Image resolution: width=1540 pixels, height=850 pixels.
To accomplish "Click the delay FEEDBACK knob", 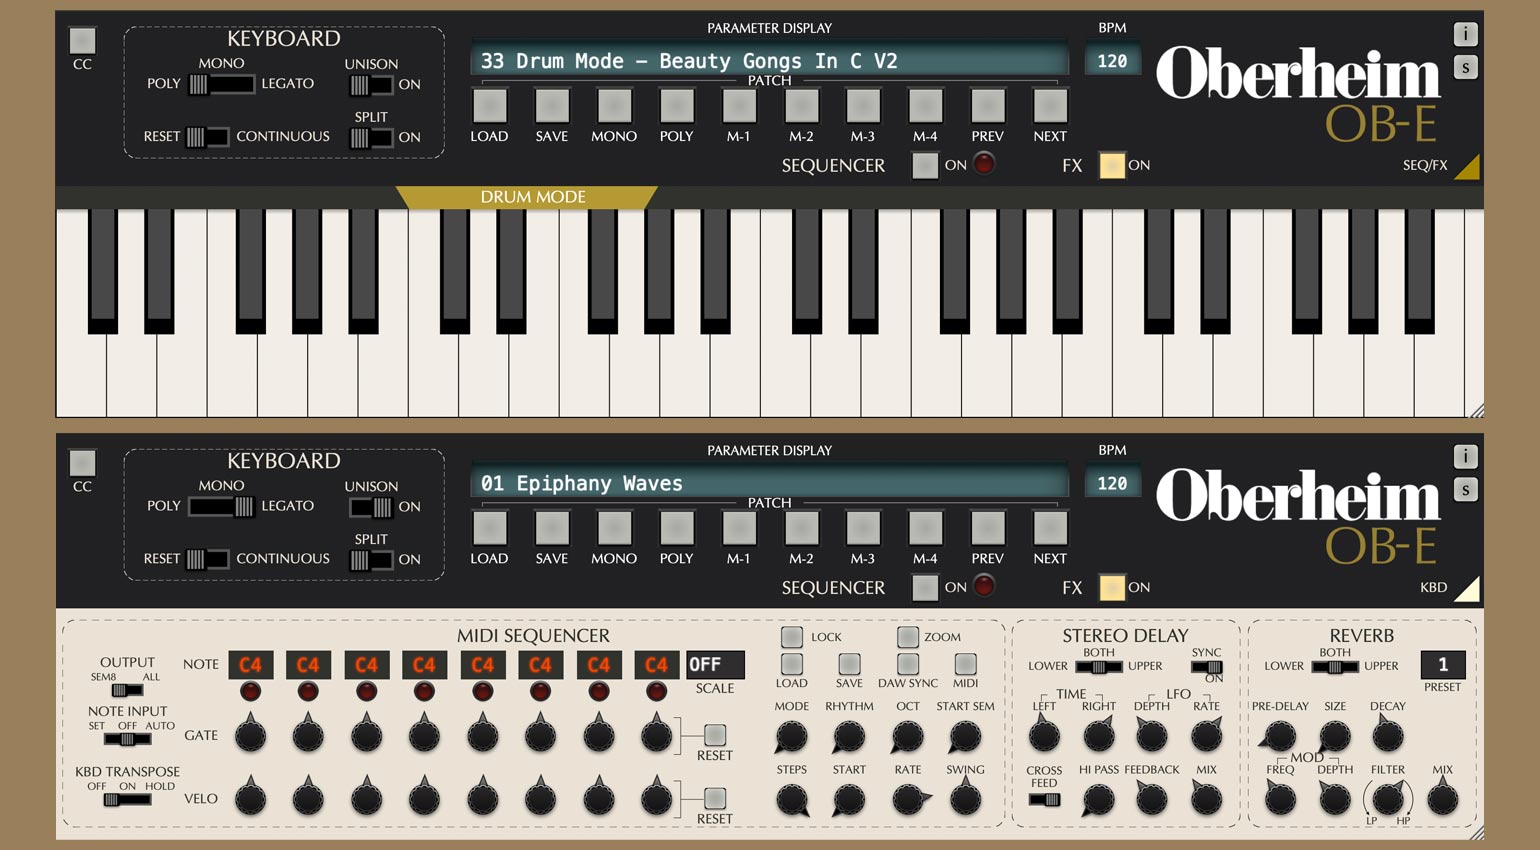I will coord(1151,799).
